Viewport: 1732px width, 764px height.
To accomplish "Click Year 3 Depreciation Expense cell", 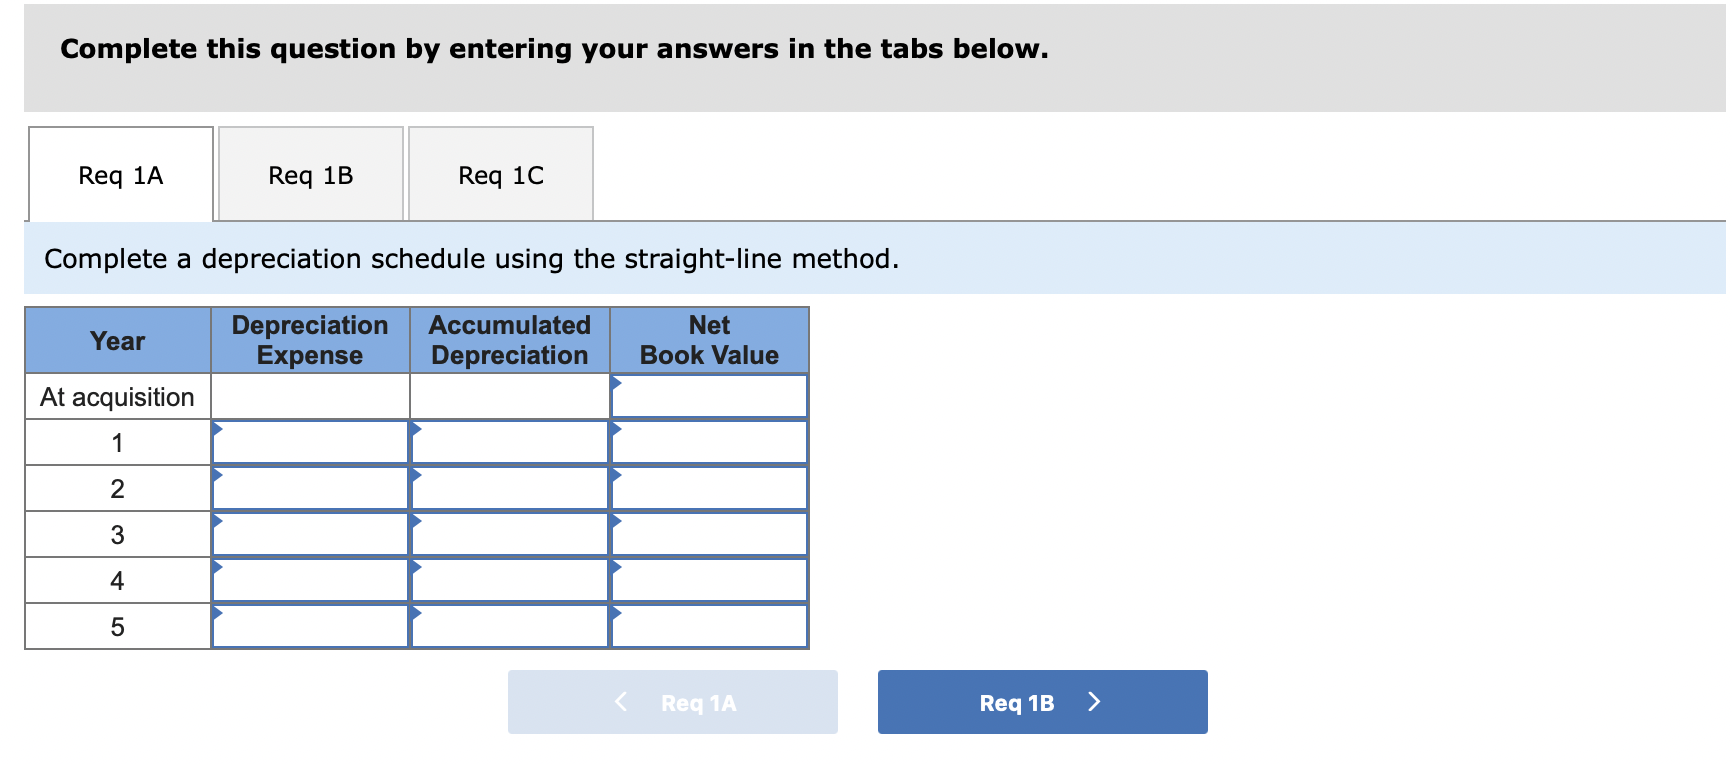I will [x=310, y=535].
